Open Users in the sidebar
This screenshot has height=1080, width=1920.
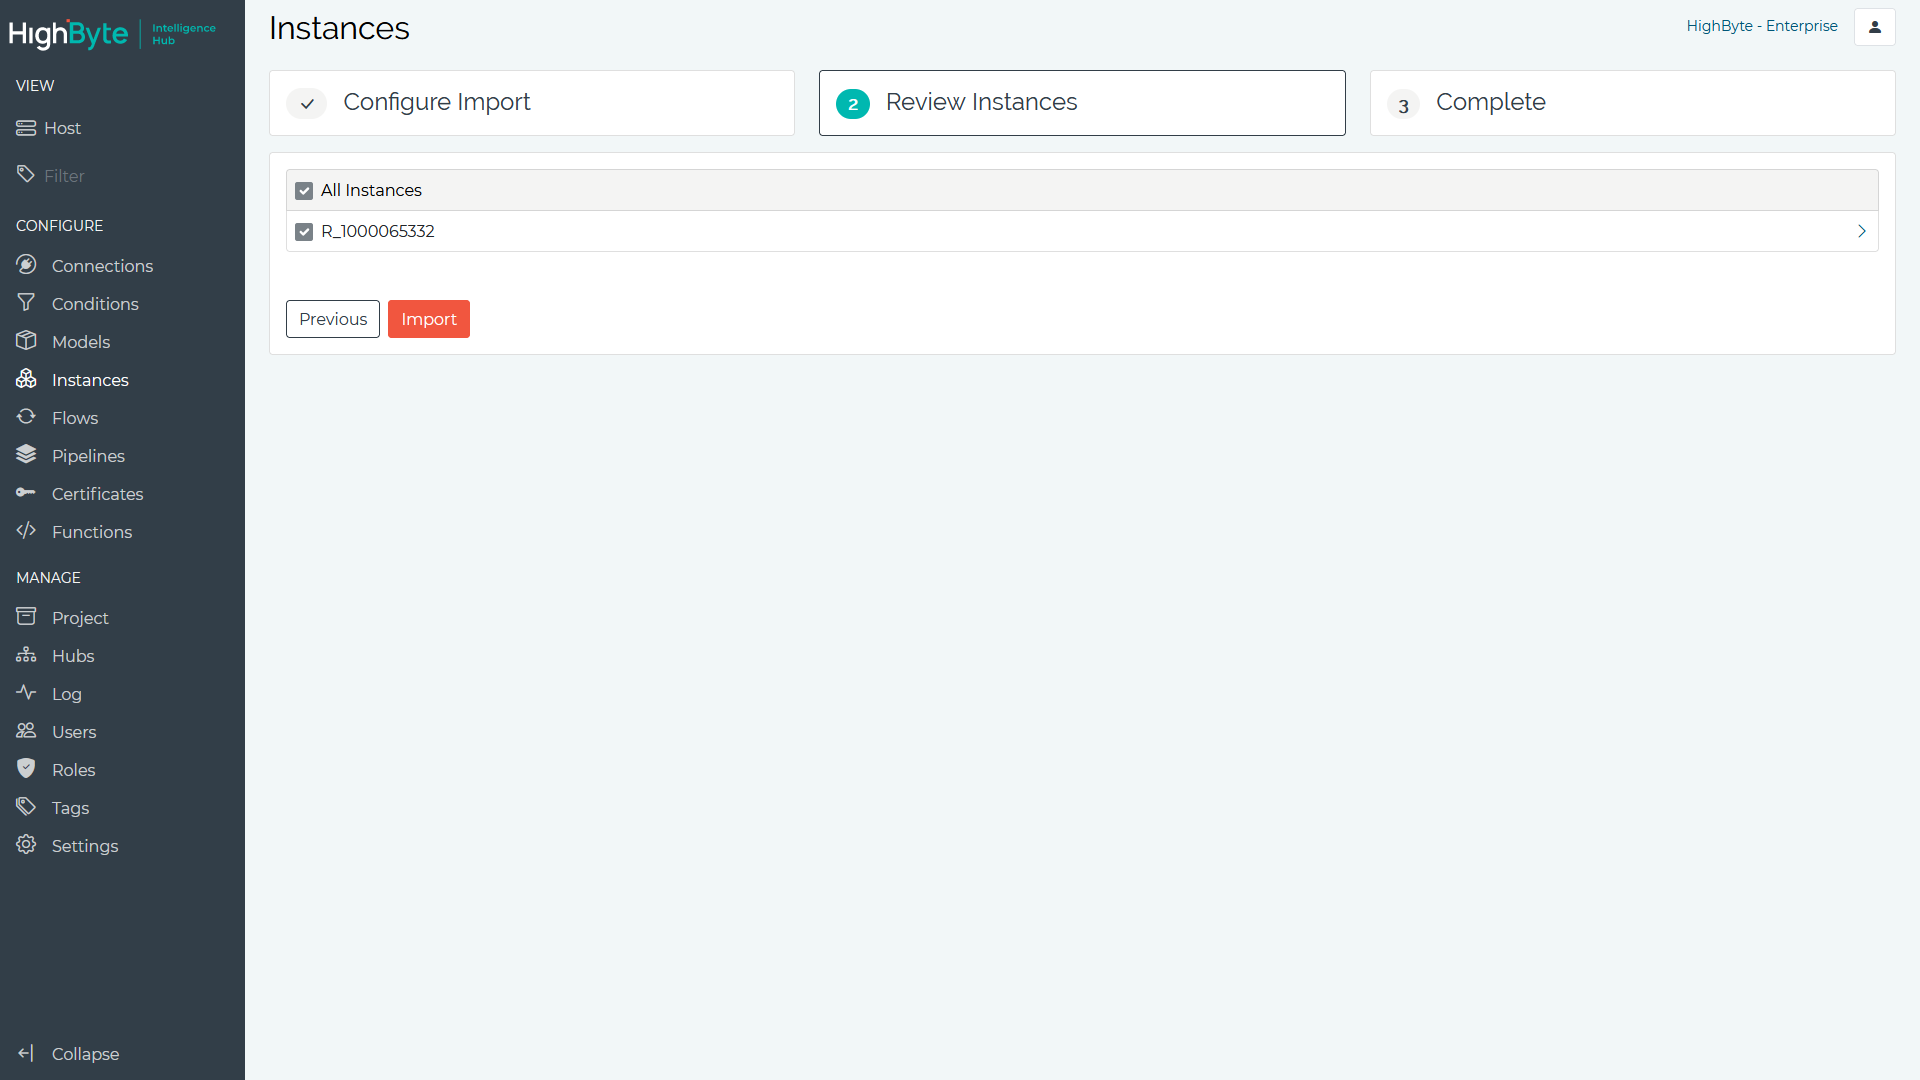point(74,731)
